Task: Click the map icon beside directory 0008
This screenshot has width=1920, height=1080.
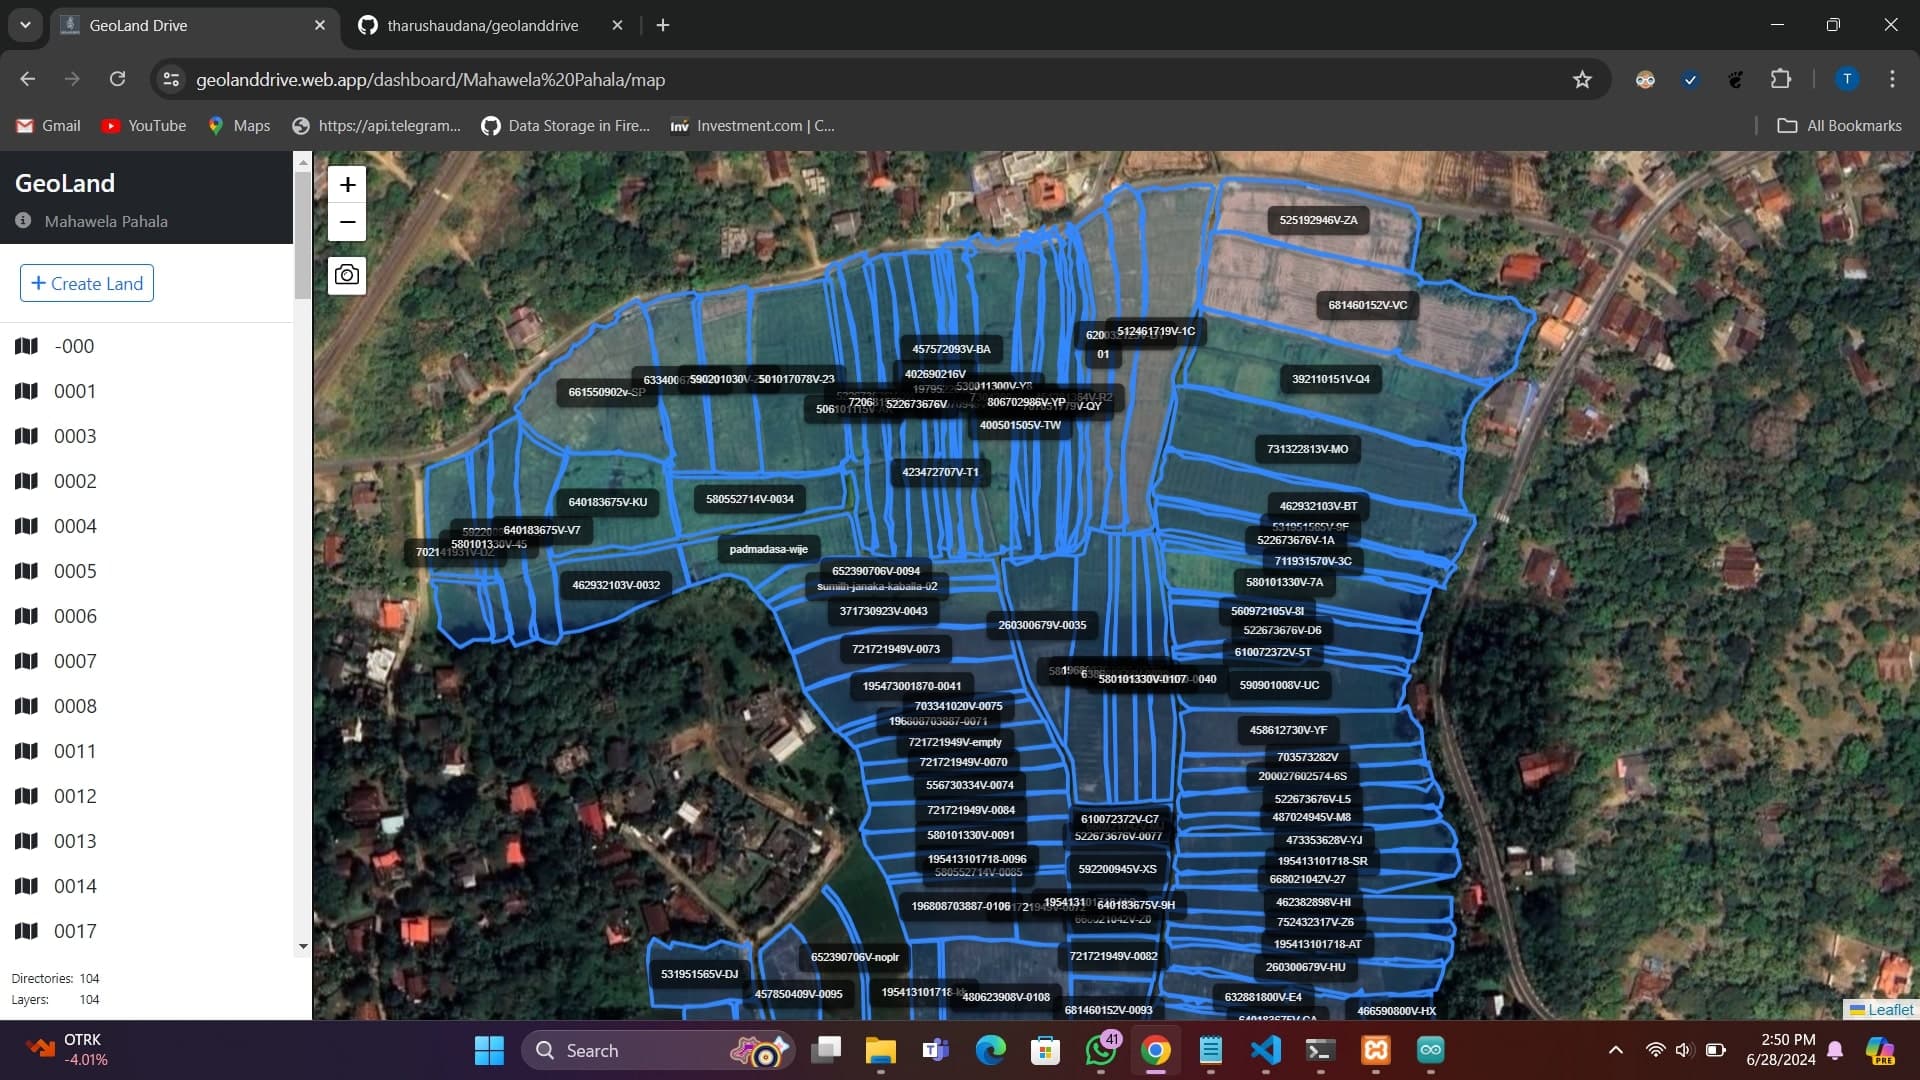Action: pos(27,706)
